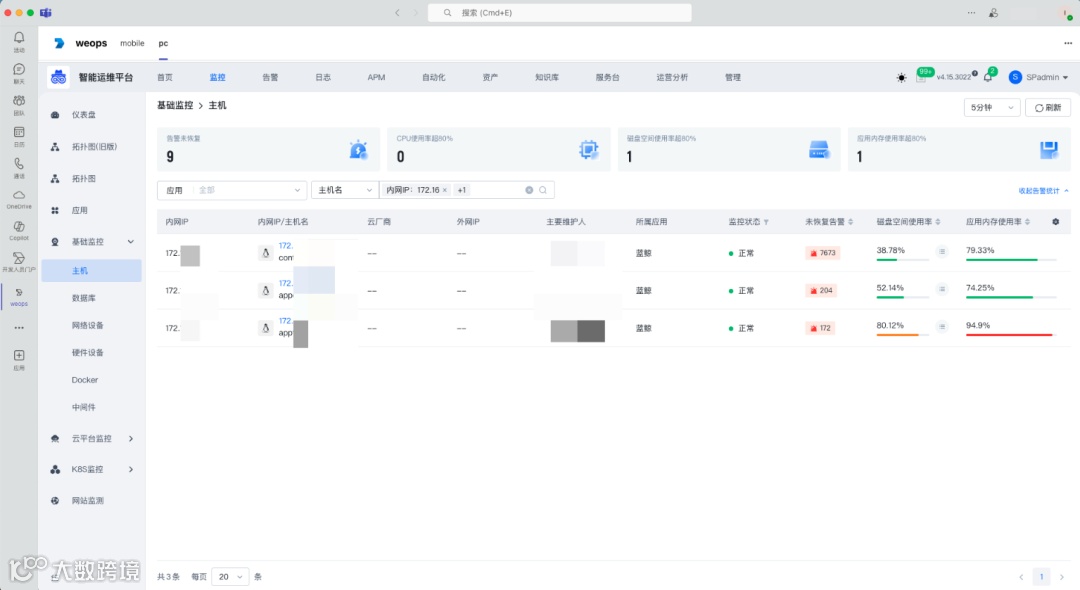The height and width of the screenshot is (590, 1080).
Task: Open 数据库 in the sidebar
Action: tap(84, 298)
